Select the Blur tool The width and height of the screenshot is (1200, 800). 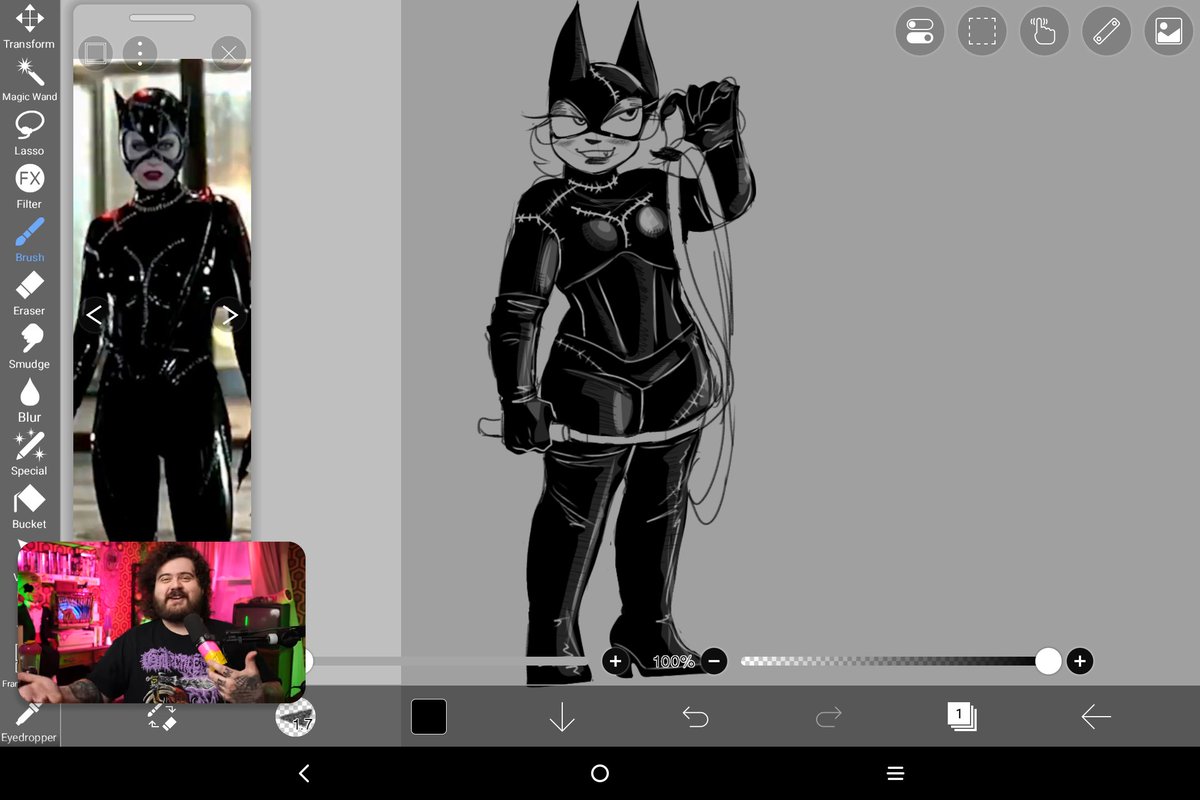29,400
